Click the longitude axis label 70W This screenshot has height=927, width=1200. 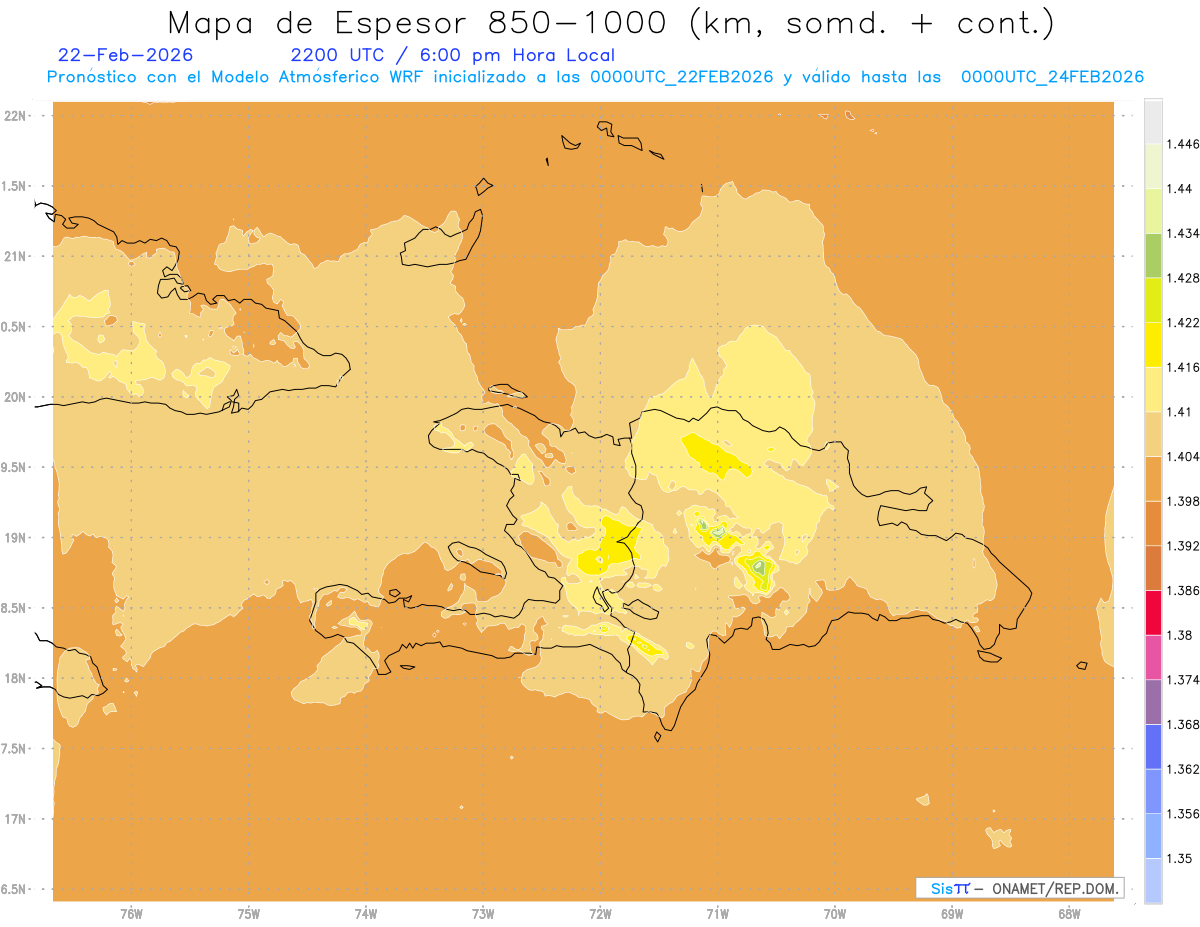(x=835, y=913)
